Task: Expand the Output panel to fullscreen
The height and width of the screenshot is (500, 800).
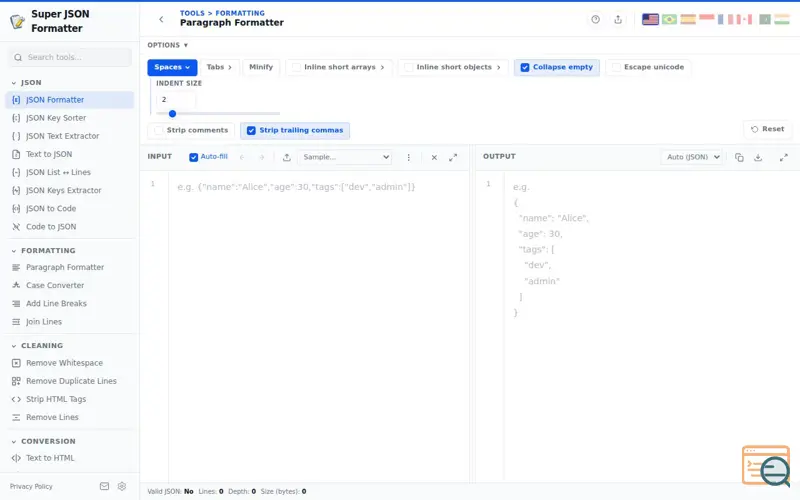Action: (x=784, y=157)
